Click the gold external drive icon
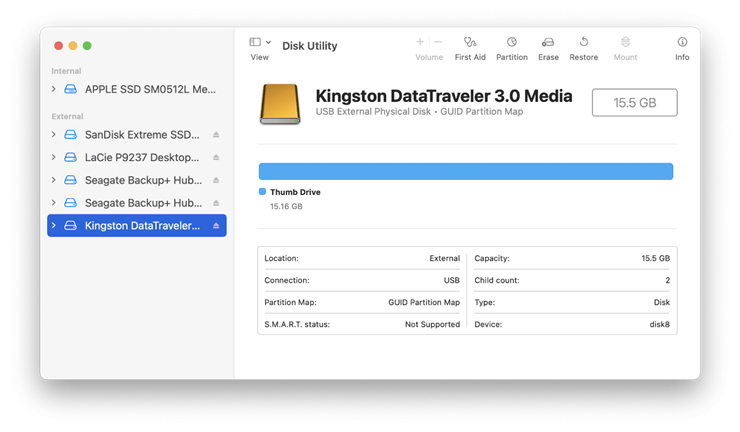Image resolution: width=740 pixels, height=432 pixels. (280, 104)
